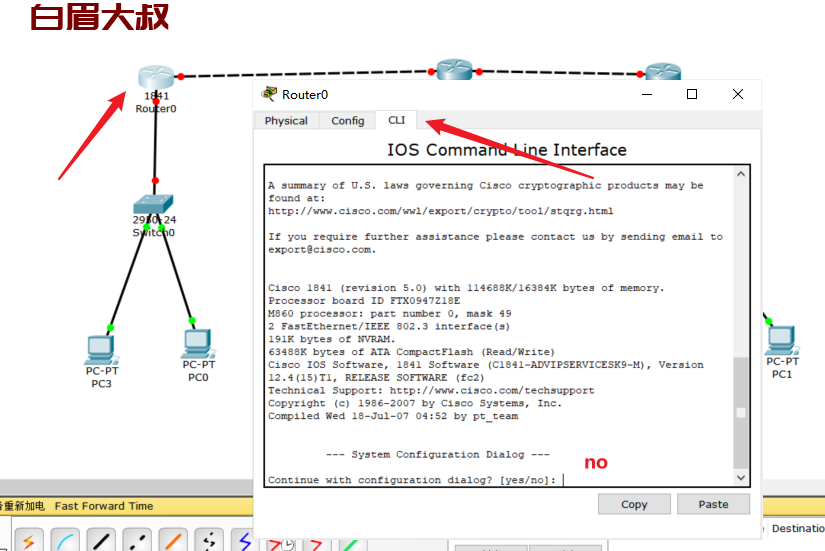
Task: Click the 'Compiled Wed 18-Jul-07 04:52 by pt_team' line
Action: [x=393, y=416]
